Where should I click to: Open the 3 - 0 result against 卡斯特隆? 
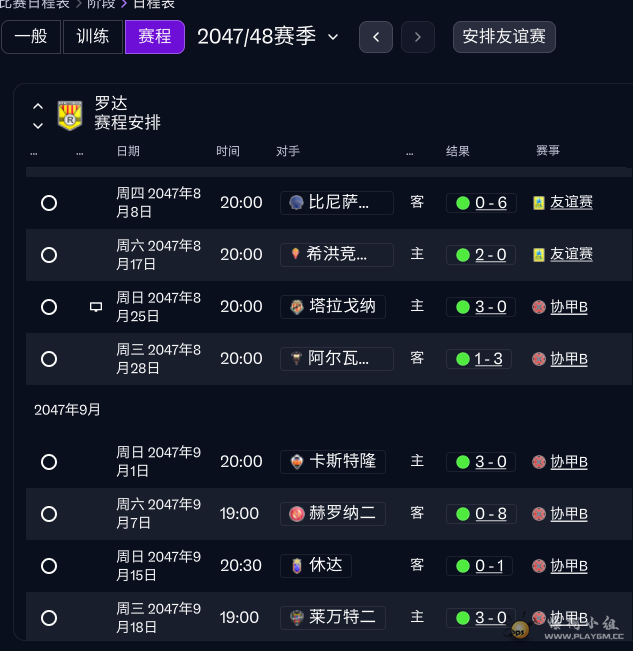click(491, 462)
